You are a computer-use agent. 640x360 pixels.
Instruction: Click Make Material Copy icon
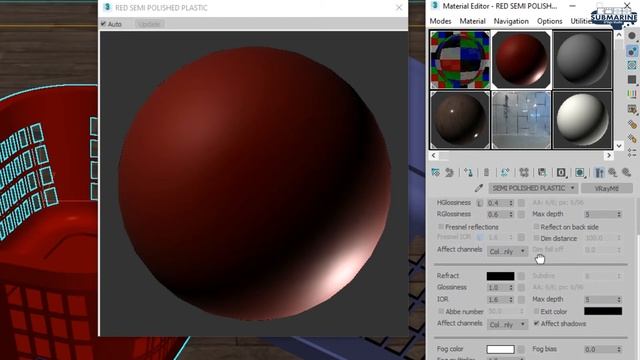click(505, 173)
